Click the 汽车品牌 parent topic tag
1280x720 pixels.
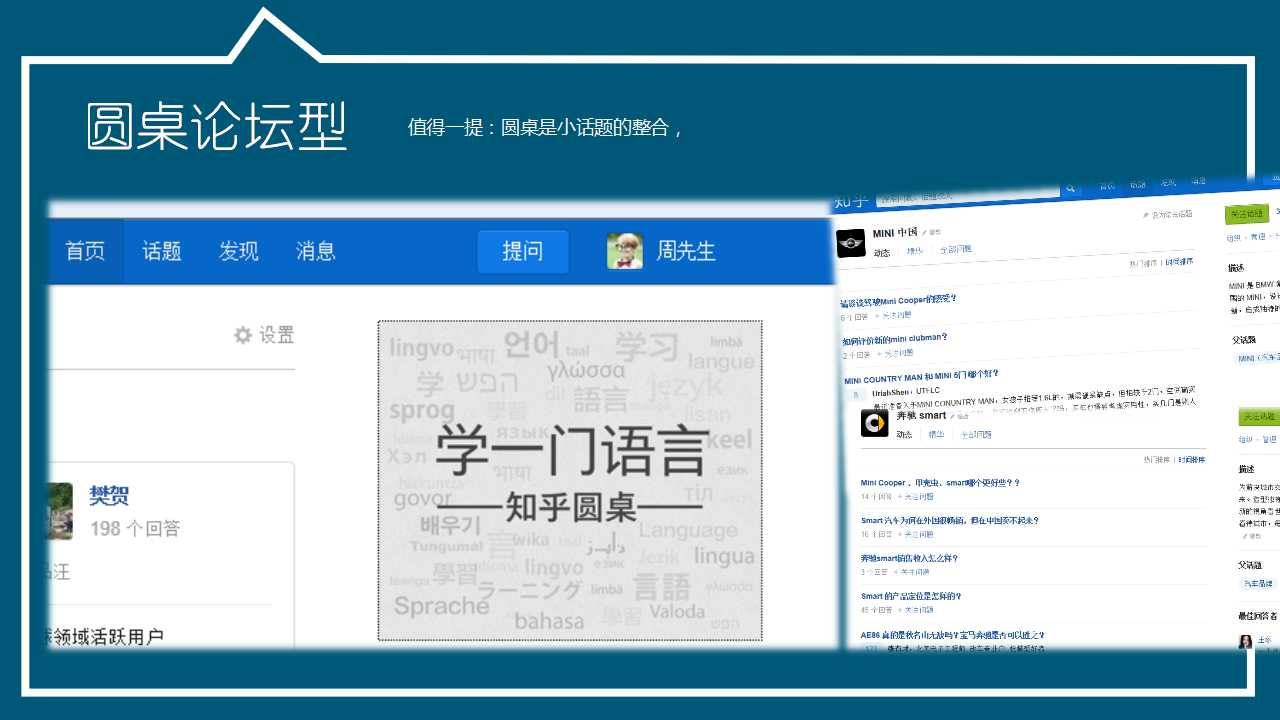1258,583
